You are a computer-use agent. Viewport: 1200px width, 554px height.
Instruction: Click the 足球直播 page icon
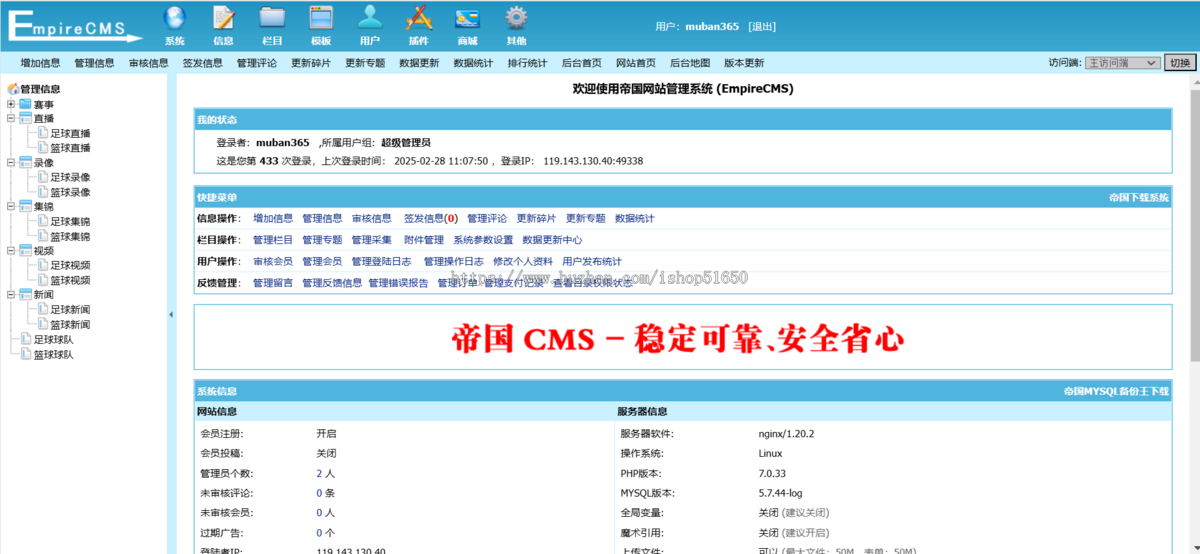click(x=43, y=133)
